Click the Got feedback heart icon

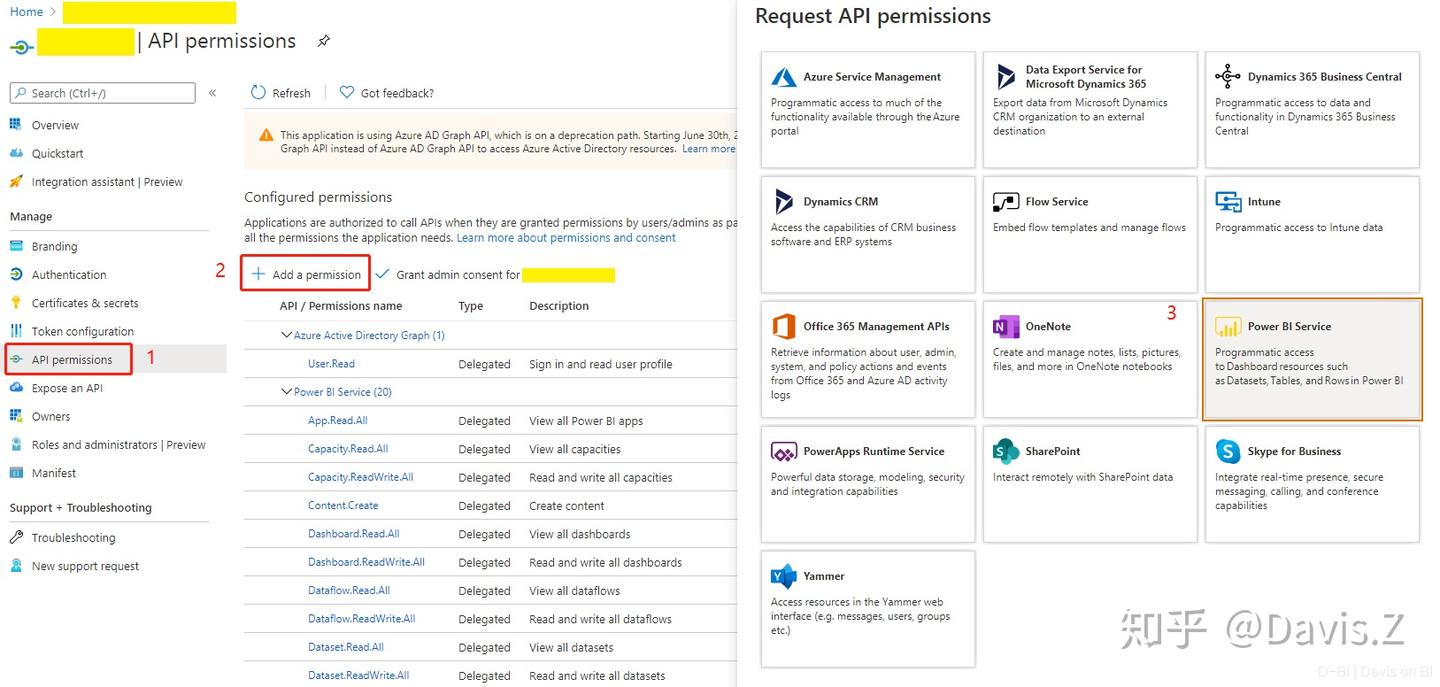(346, 92)
